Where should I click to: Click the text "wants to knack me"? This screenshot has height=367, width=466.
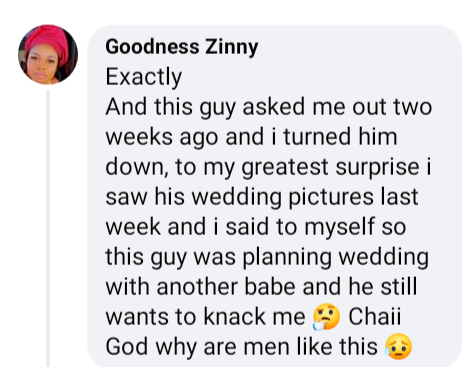(205, 317)
